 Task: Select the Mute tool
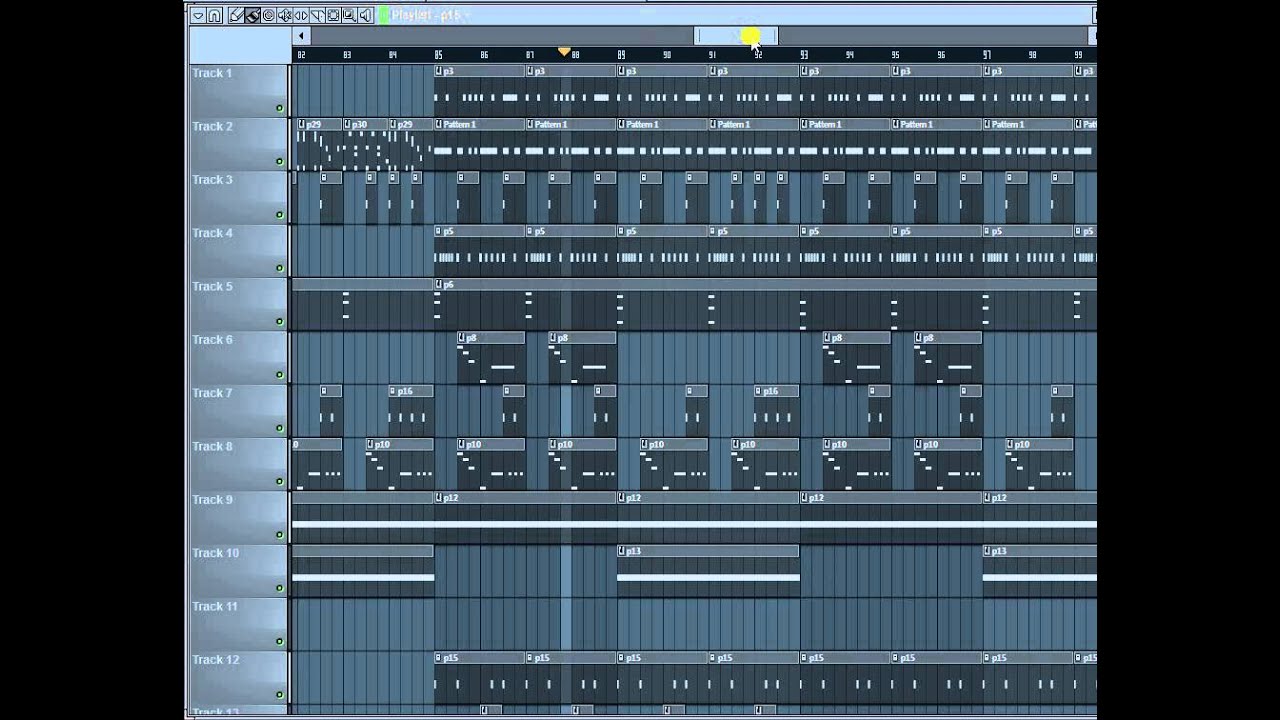284,15
